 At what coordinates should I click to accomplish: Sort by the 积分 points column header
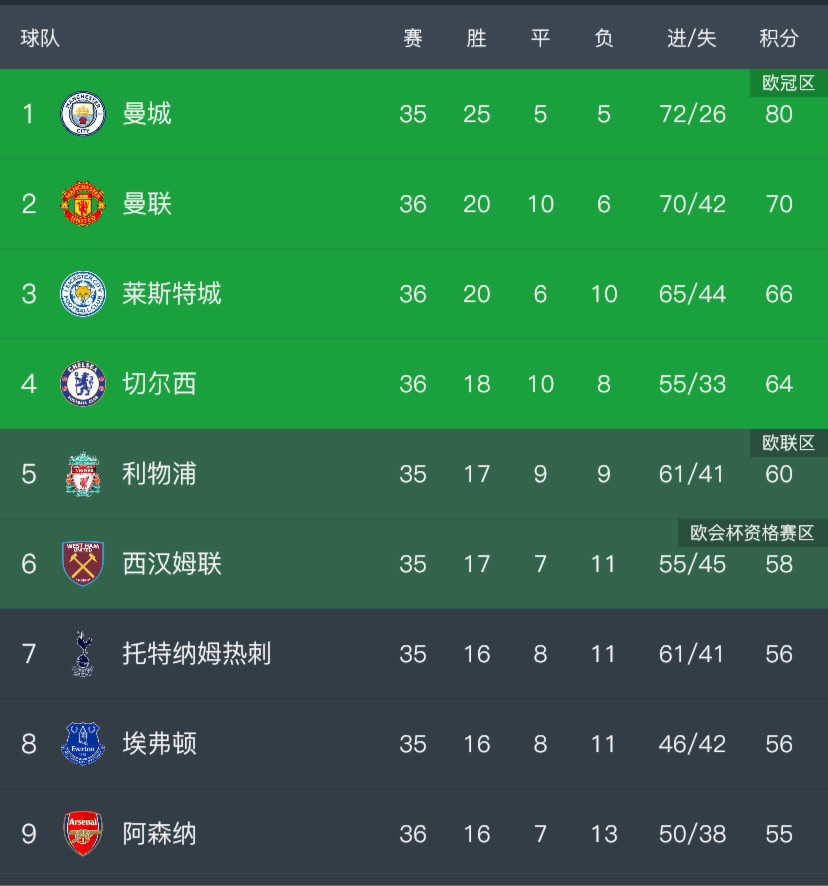pos(778,38)
